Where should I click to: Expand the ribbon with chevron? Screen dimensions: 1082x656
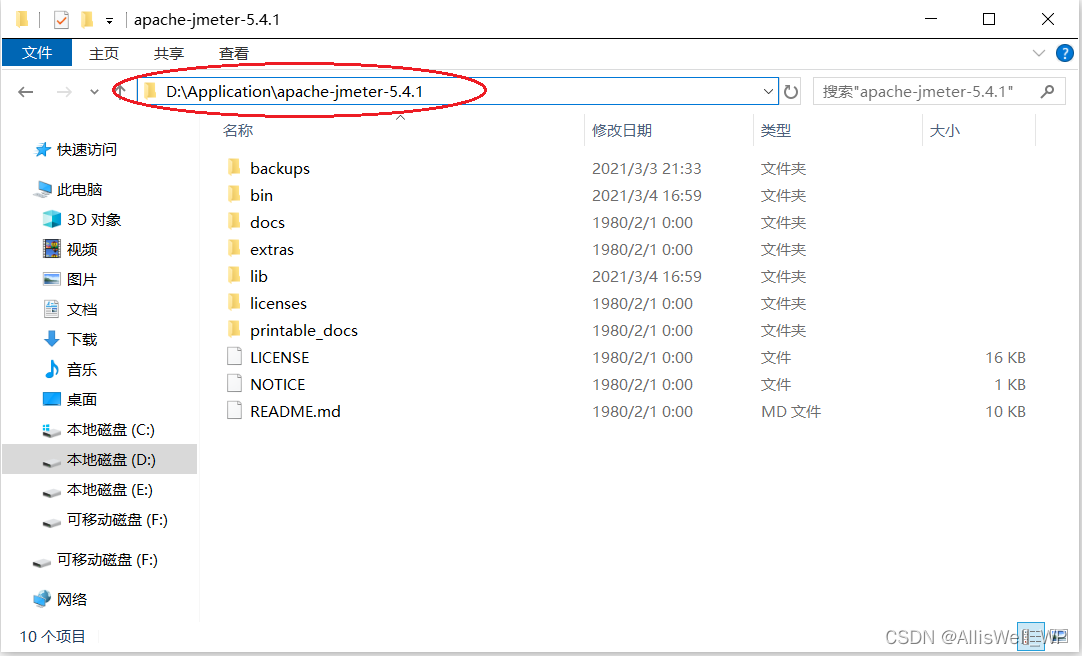click(x=1039, y=53)
